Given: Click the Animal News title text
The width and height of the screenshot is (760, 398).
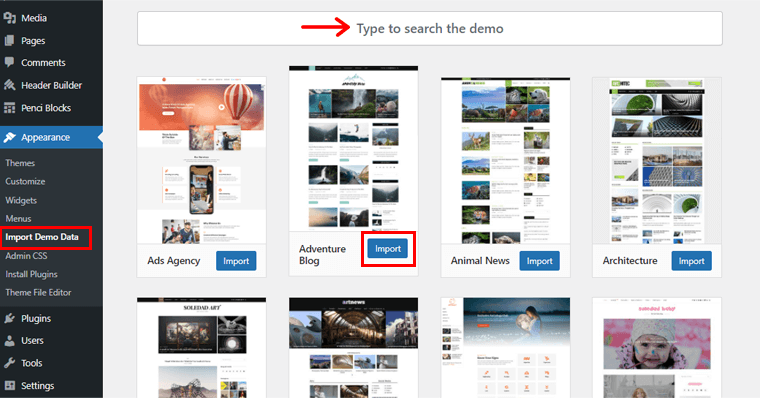Looking at the screenshot, I should [x=480, y=261].
